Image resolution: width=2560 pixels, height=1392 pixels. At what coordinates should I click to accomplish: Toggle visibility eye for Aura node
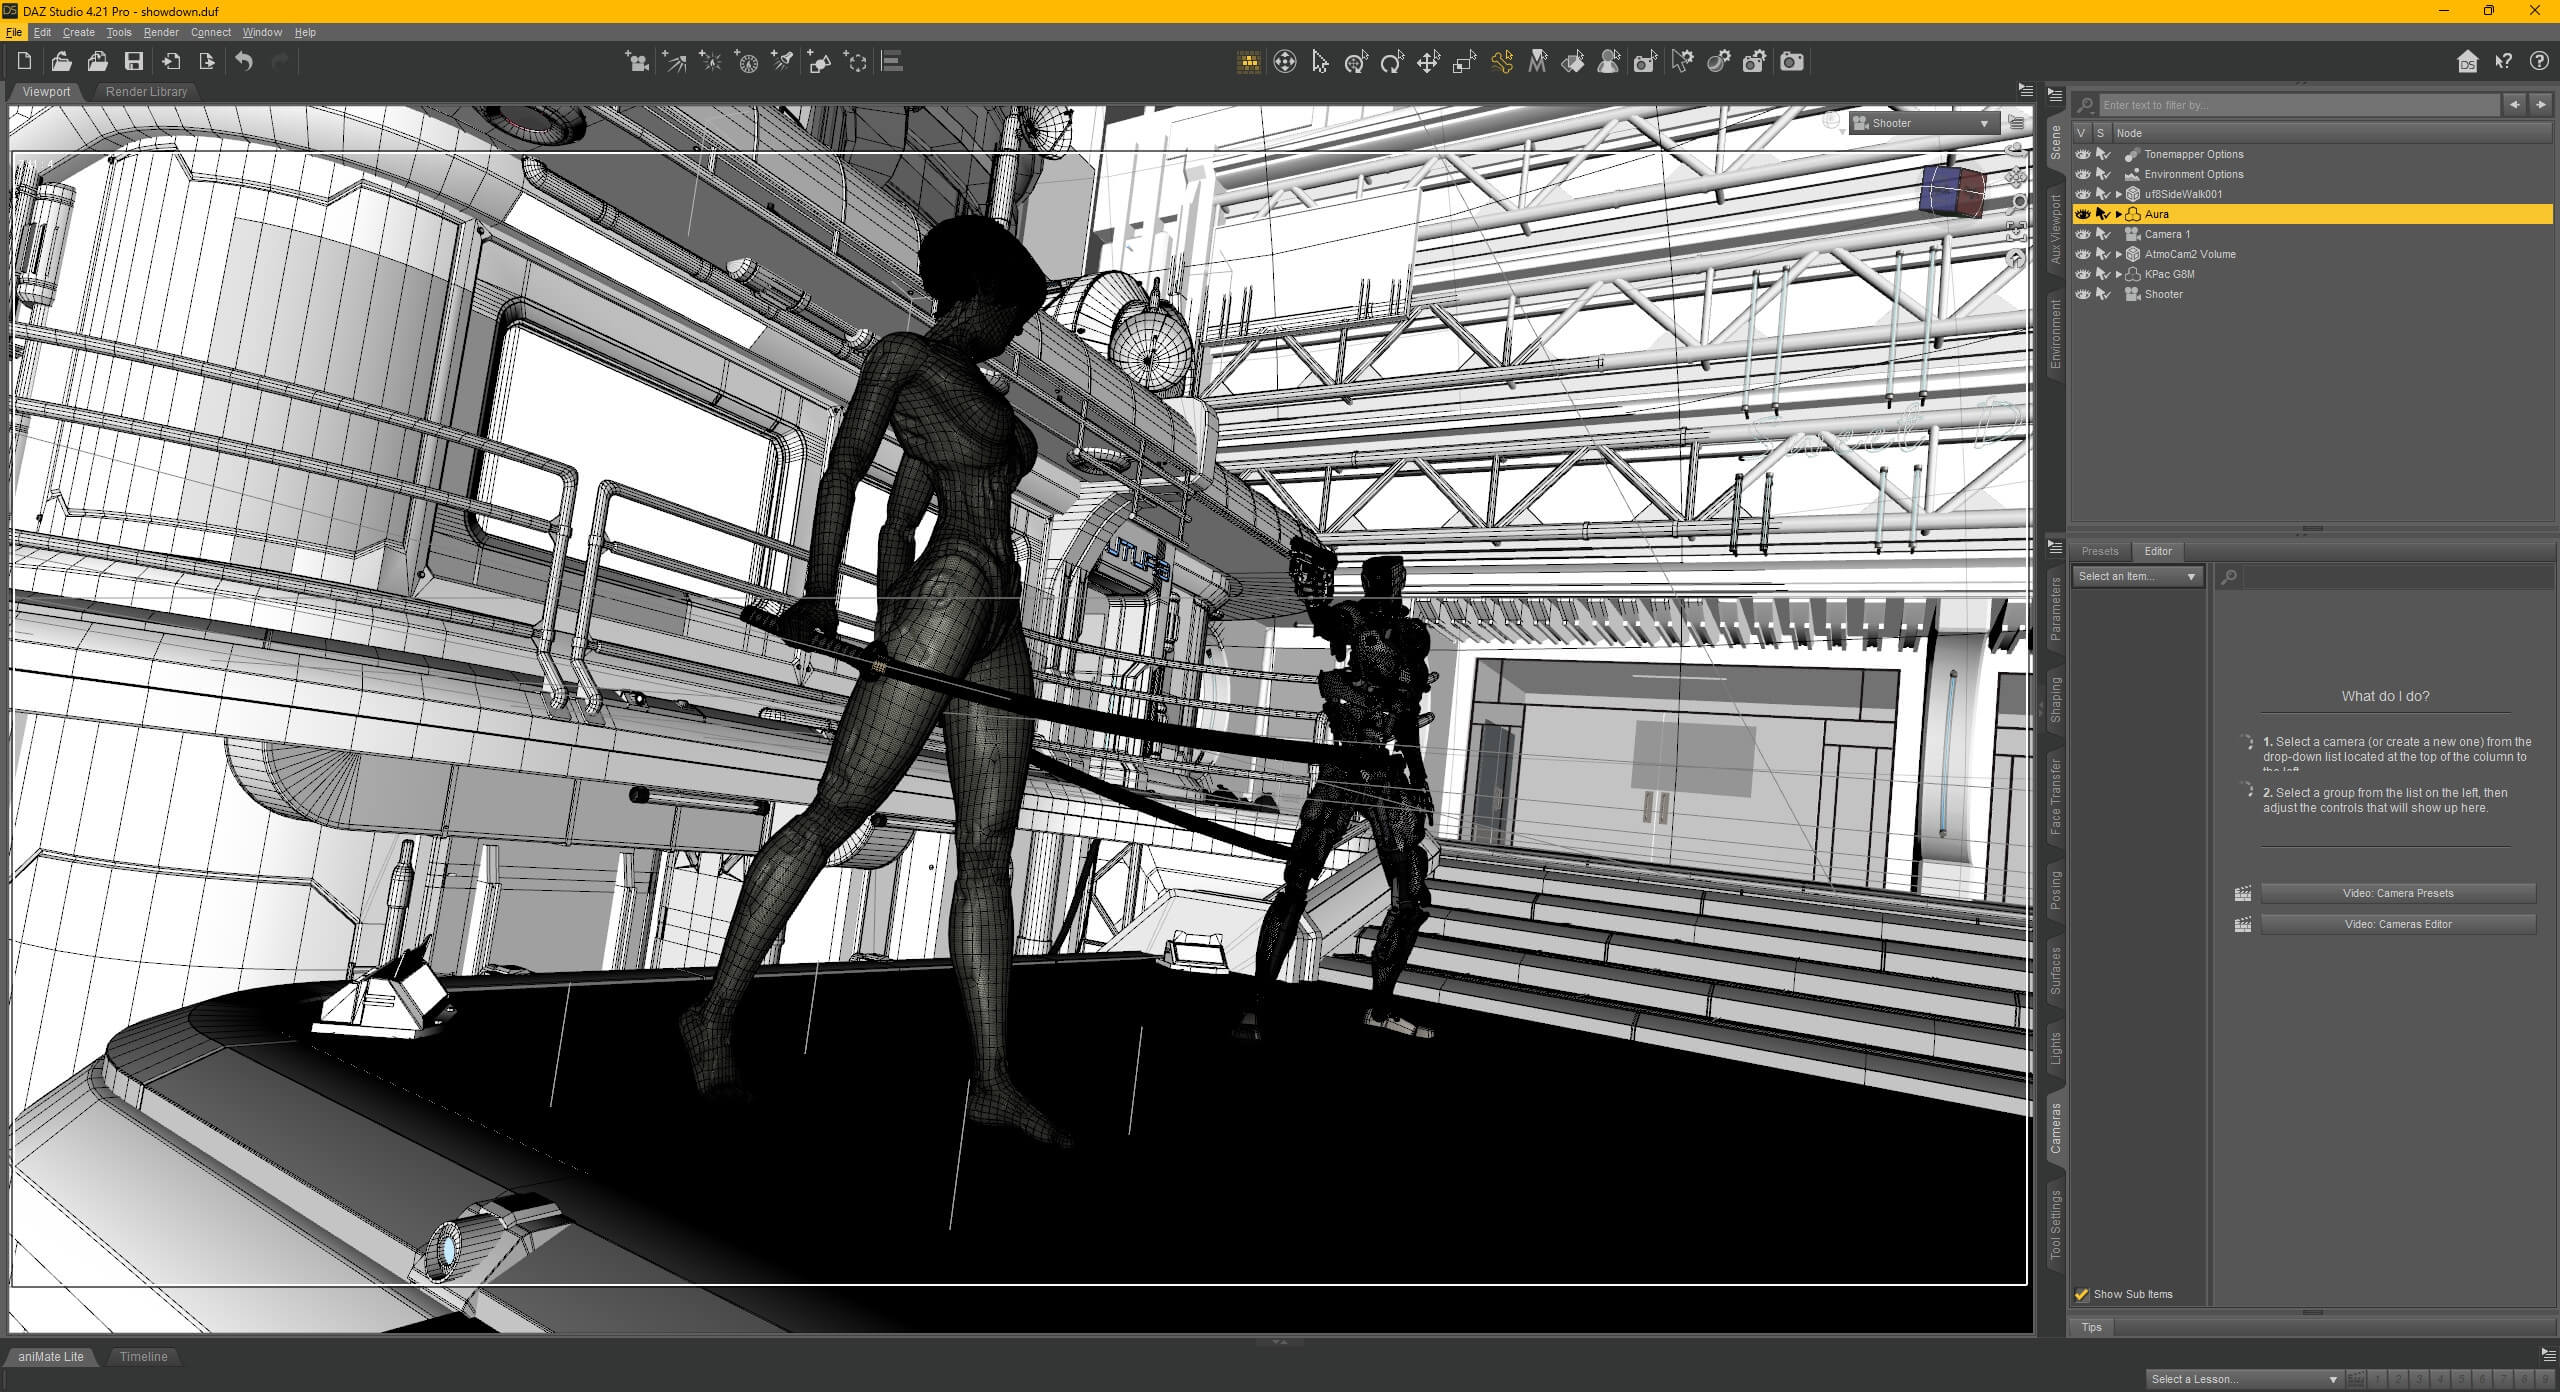click(x=2083, y=214)
